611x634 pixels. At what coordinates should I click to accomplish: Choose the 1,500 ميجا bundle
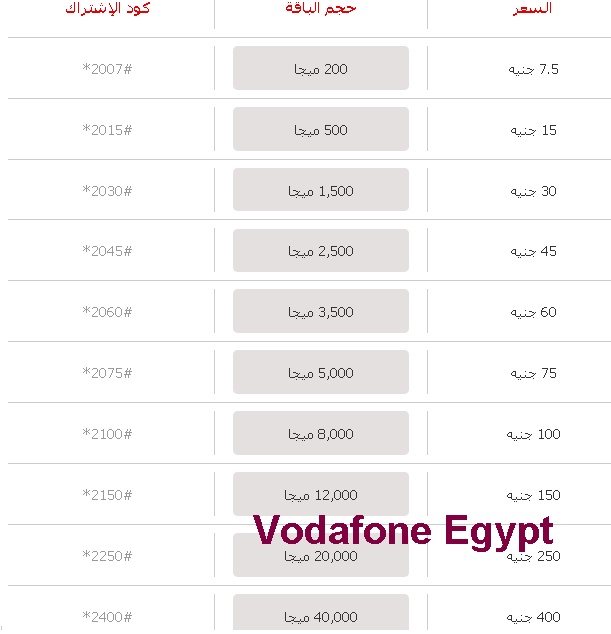click(321, 190)
